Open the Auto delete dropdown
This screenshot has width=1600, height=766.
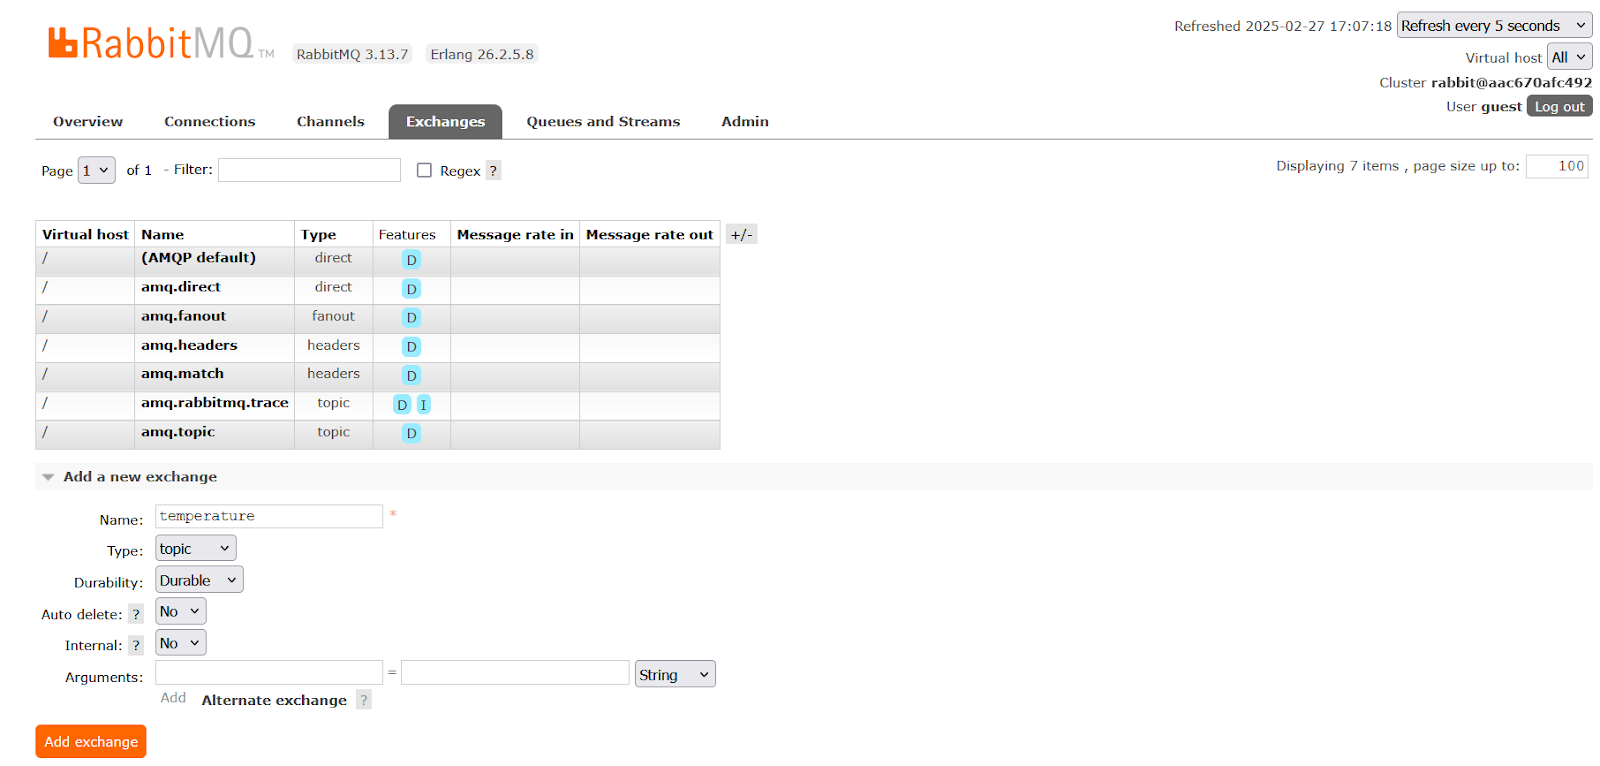pos(181,611)
